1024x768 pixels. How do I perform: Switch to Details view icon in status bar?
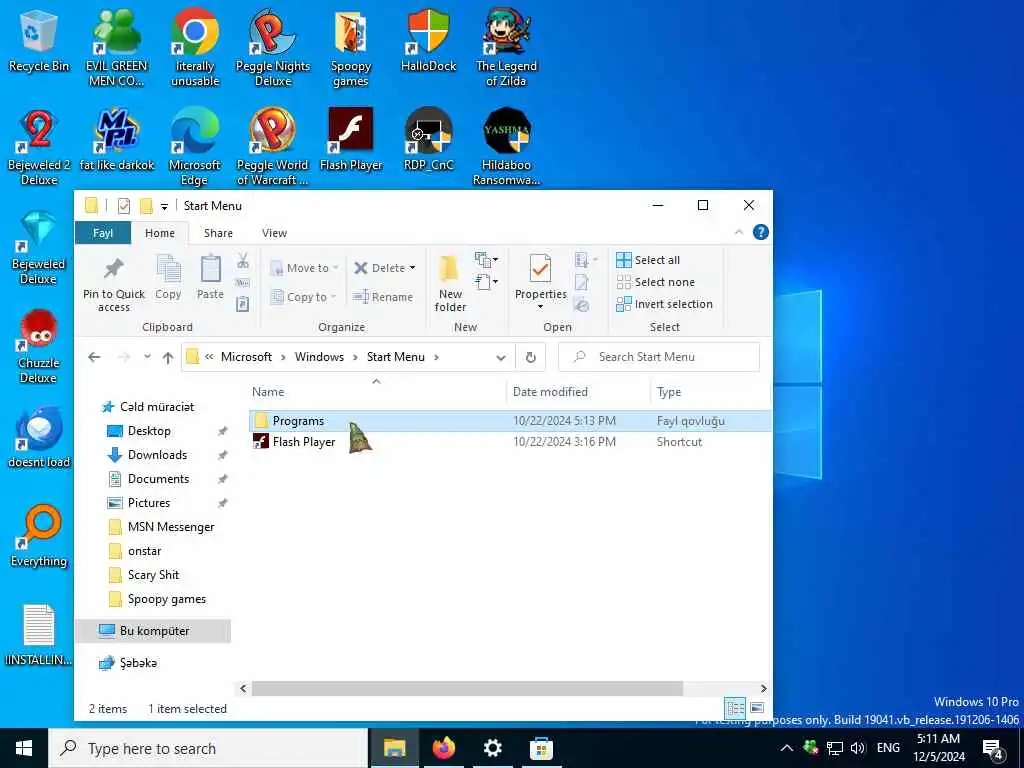tap(735, 708)
